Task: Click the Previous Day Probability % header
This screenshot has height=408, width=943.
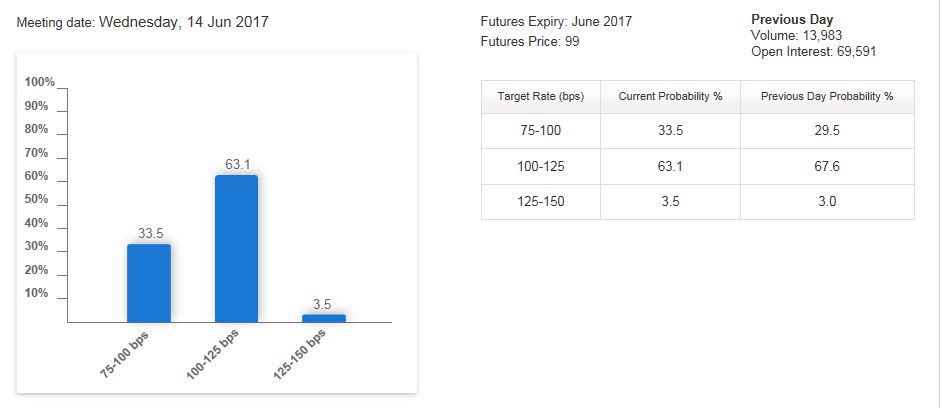Action: coord(827,97)
